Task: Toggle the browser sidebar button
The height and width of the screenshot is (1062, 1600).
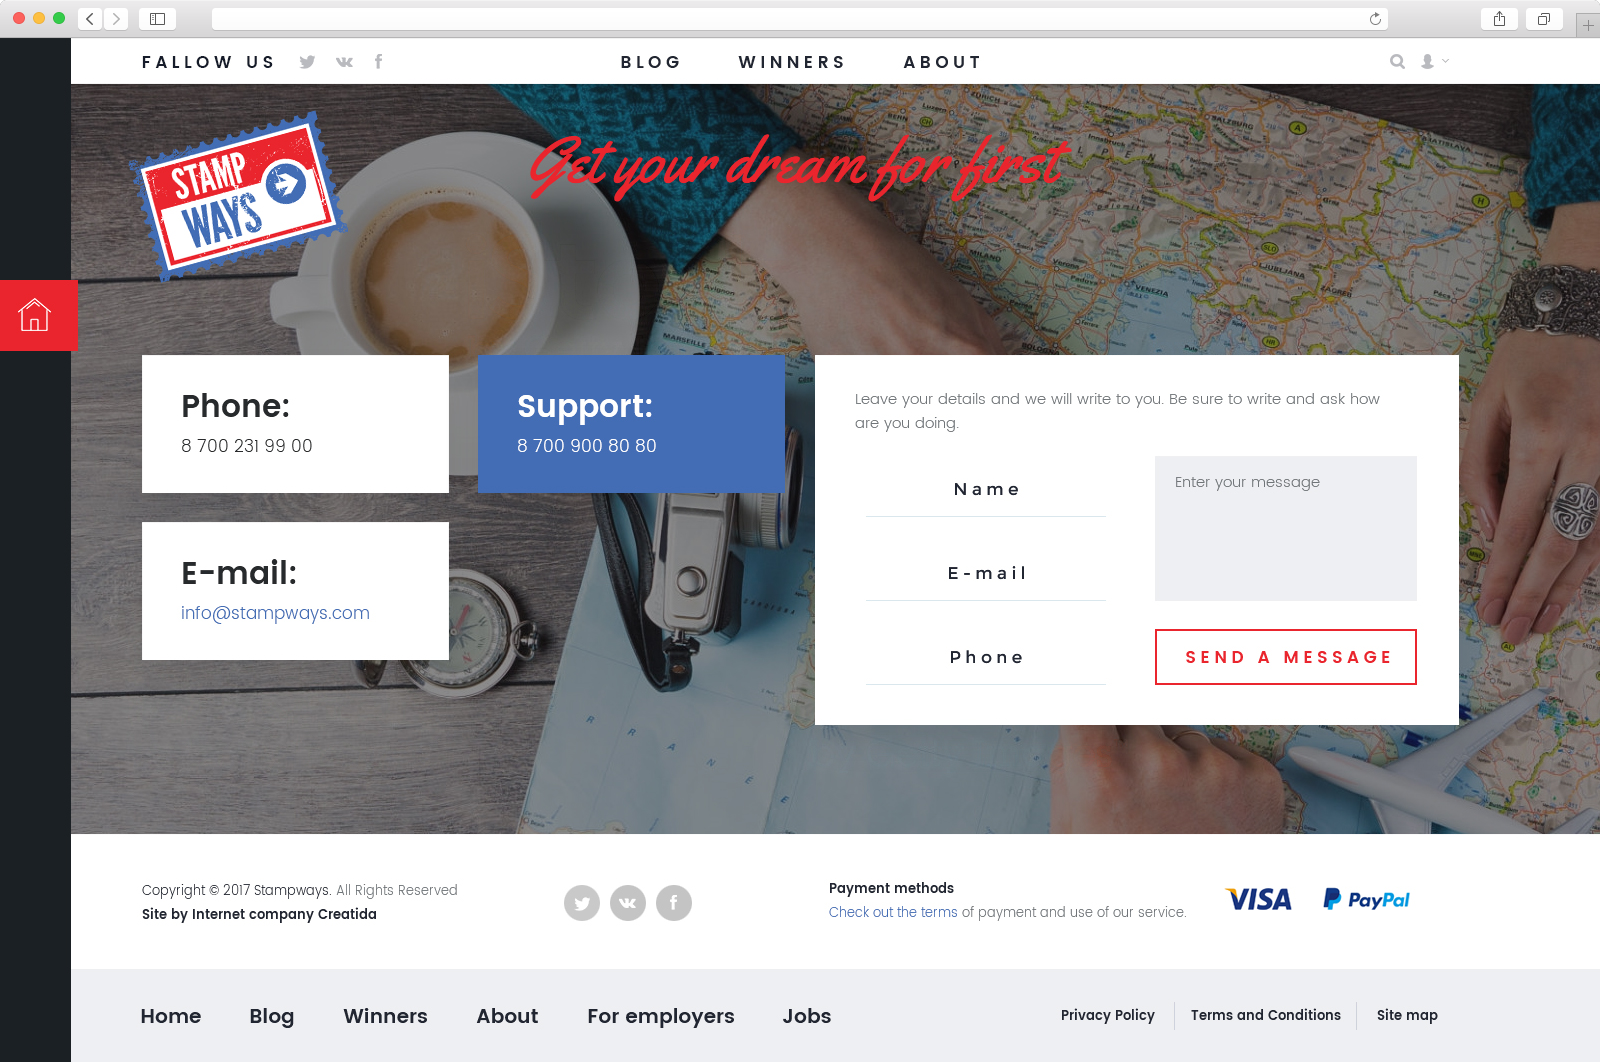Action: click(x=157, y=19)
